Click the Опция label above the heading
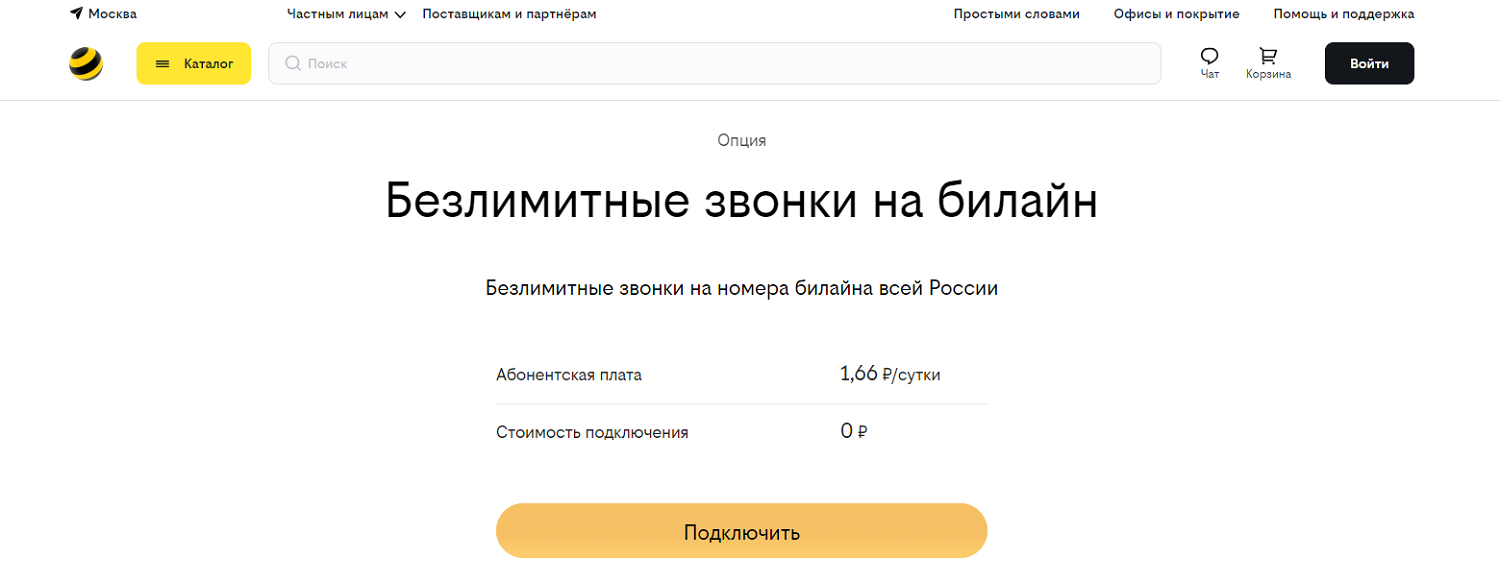The image size is (1500, 582). click(741, 140)
